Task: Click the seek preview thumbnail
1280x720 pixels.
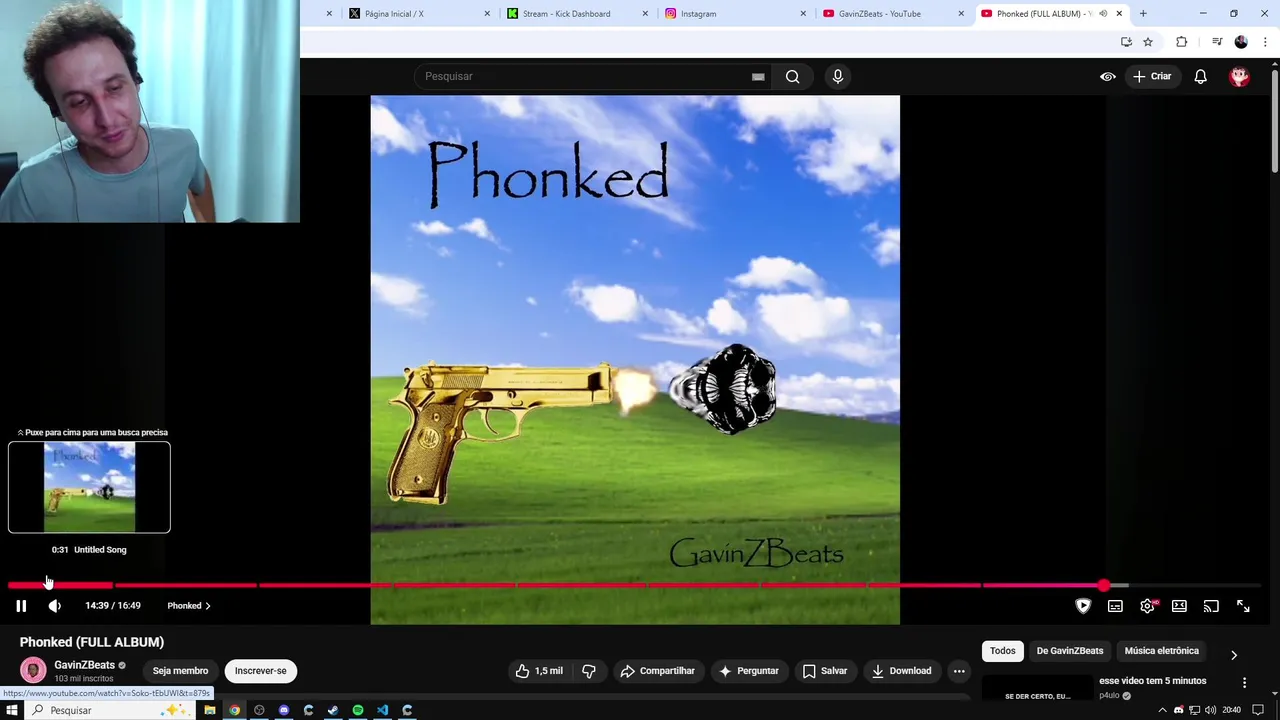Action: click(x=89, y=488)
